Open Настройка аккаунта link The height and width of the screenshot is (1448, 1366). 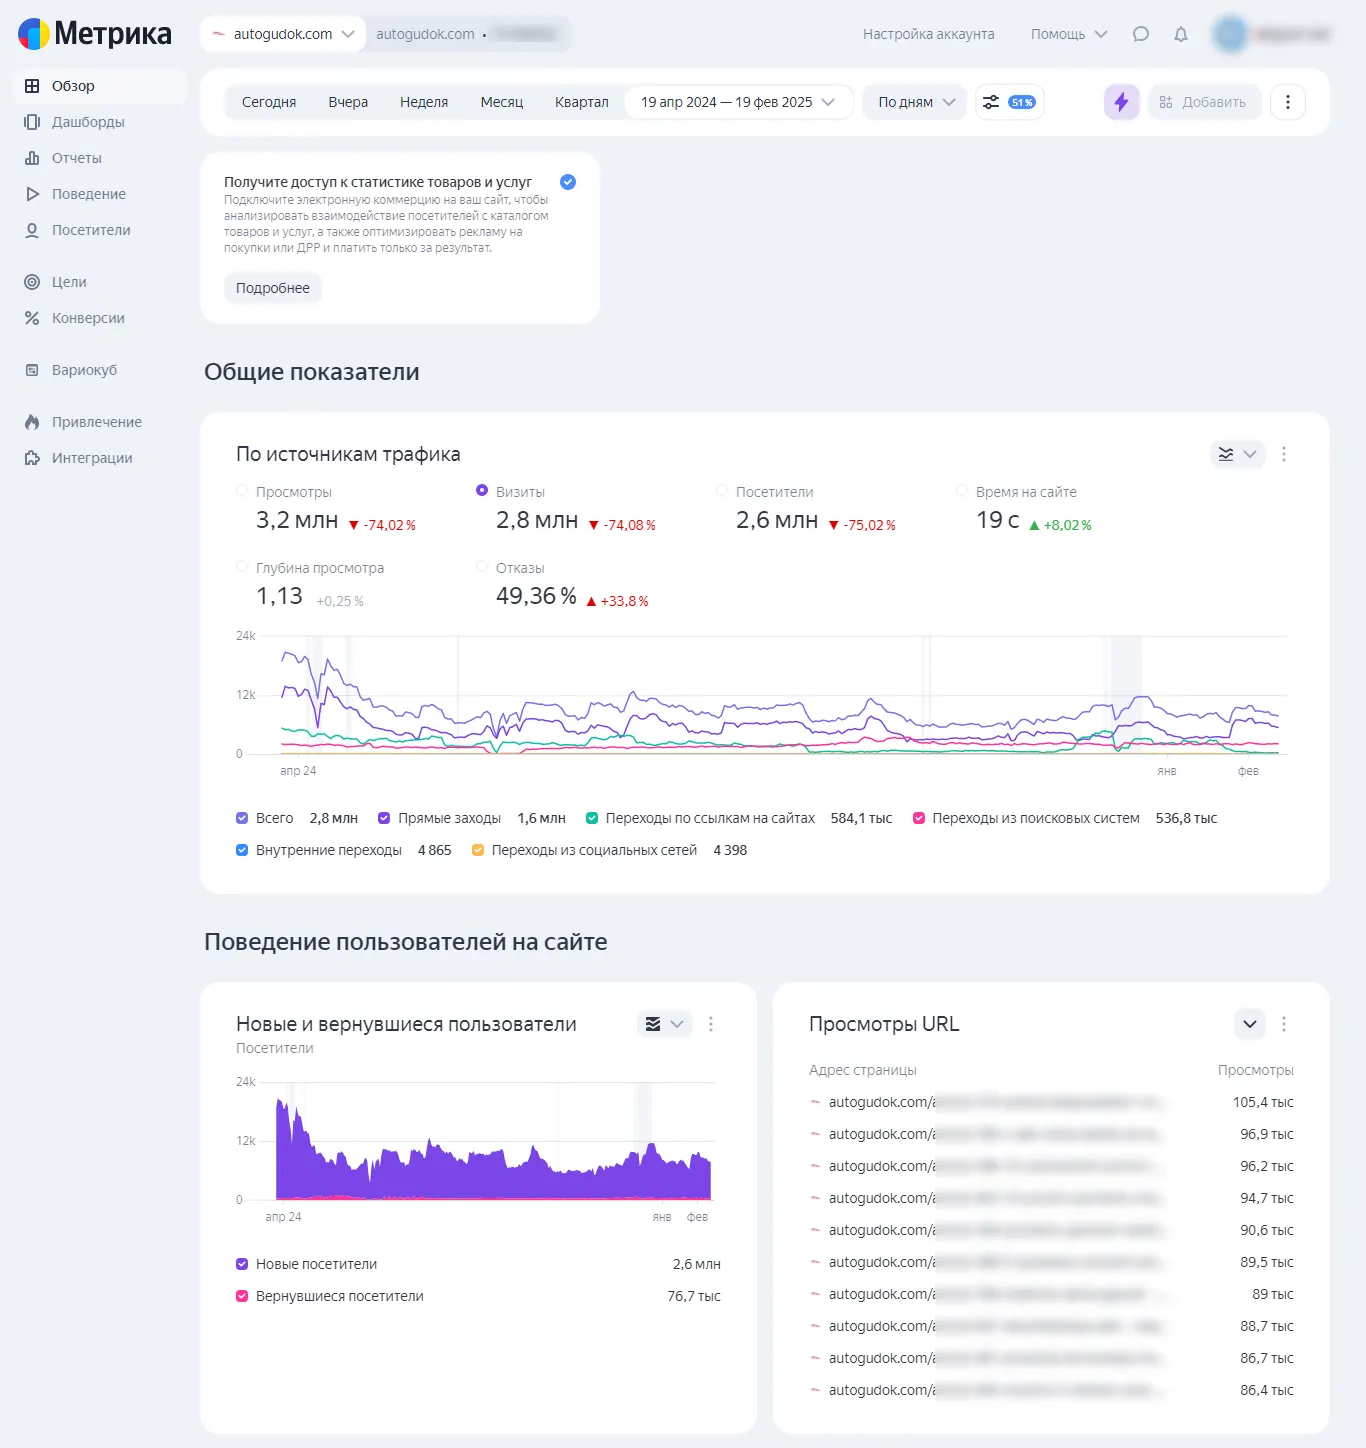point(928,34)
